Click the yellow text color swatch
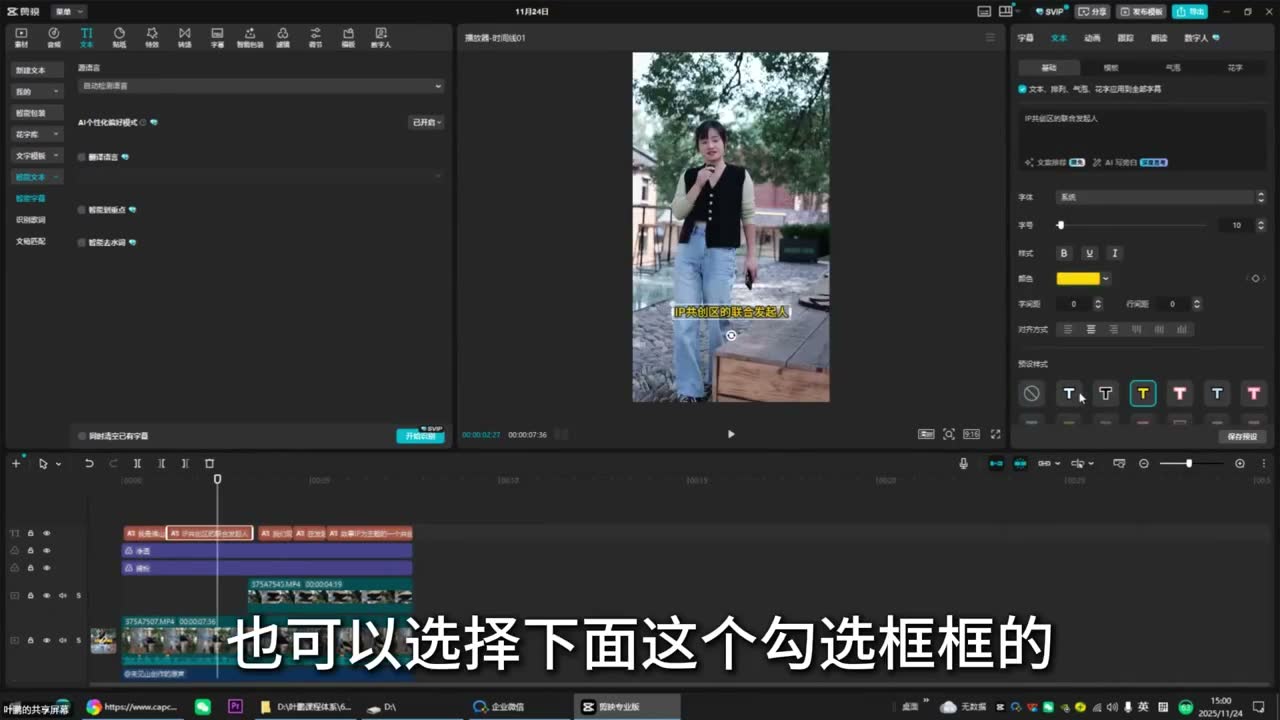Viewport: 1280px width, 720px height. pyautogui.click(x=1078, y=279)
